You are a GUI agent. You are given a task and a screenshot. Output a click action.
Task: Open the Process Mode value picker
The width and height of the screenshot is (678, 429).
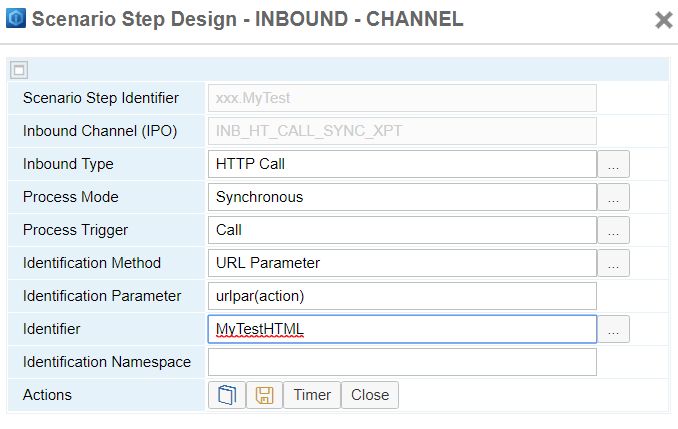click(613, 197)
